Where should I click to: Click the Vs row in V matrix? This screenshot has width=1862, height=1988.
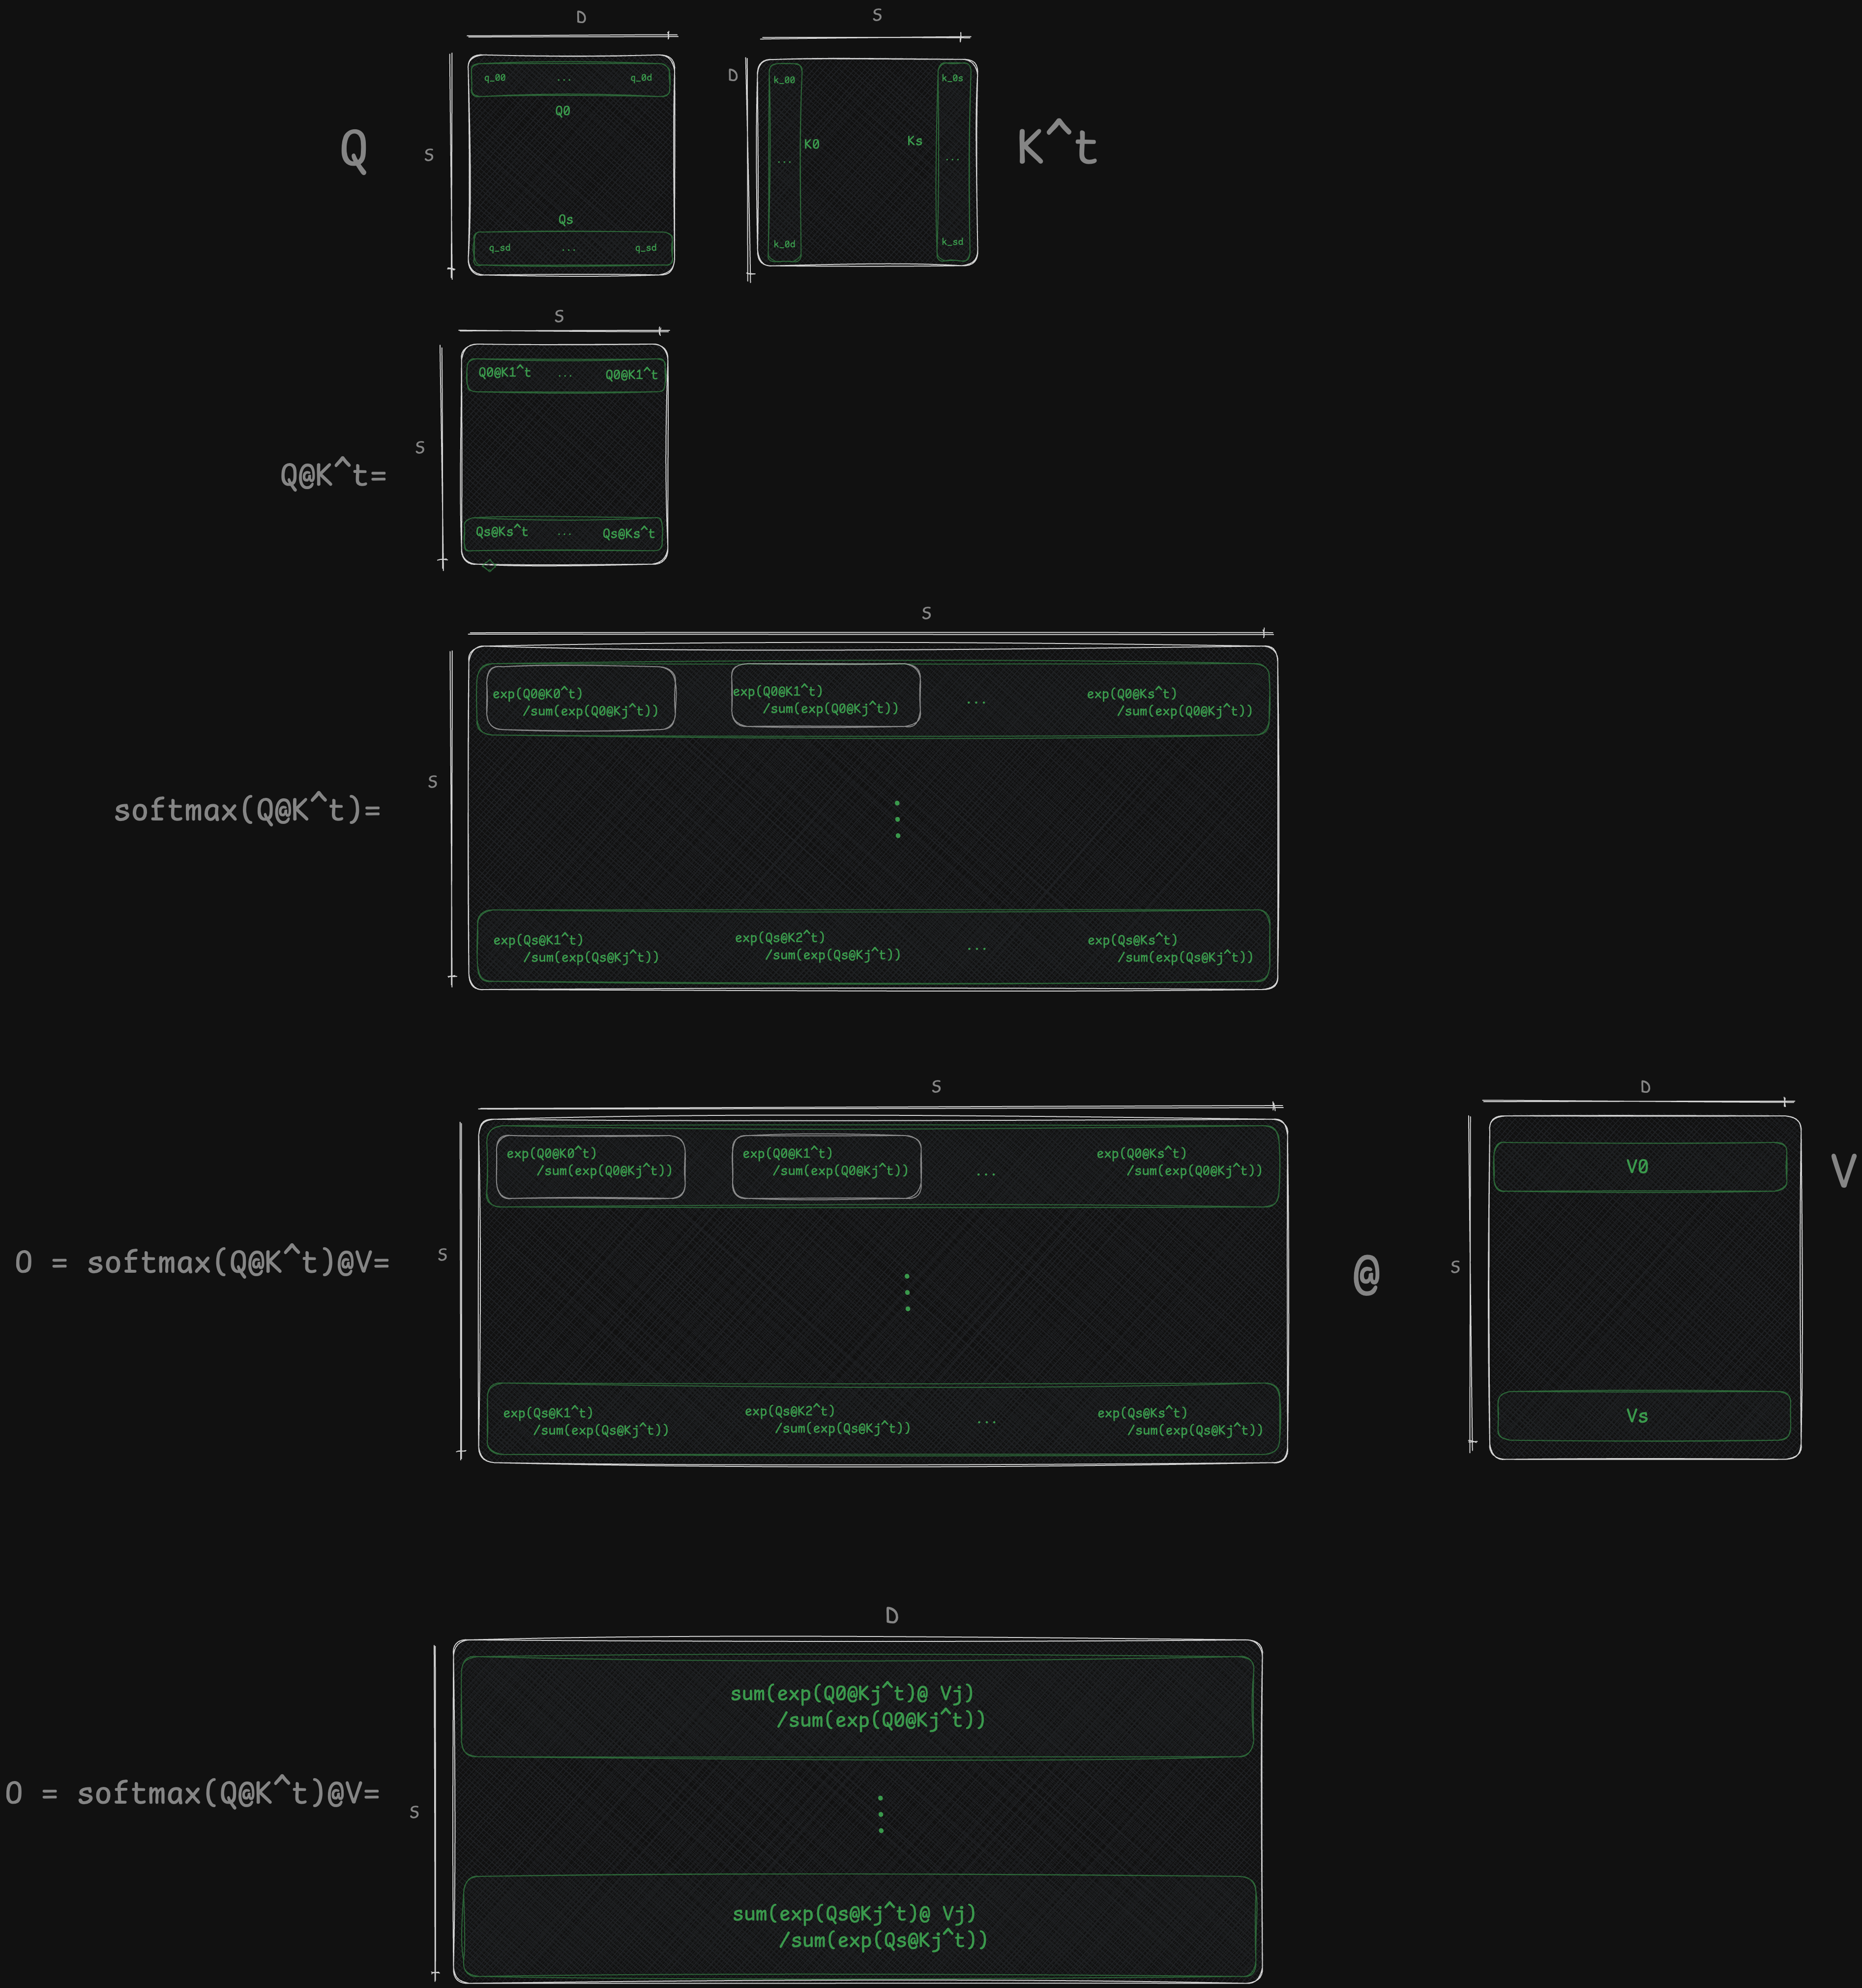click(x=1637, y=1416)
